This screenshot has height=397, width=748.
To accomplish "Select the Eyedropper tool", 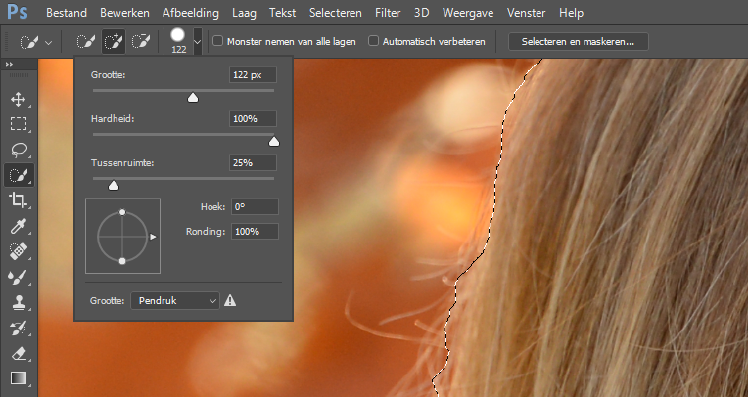I will (x=18, y=226).
